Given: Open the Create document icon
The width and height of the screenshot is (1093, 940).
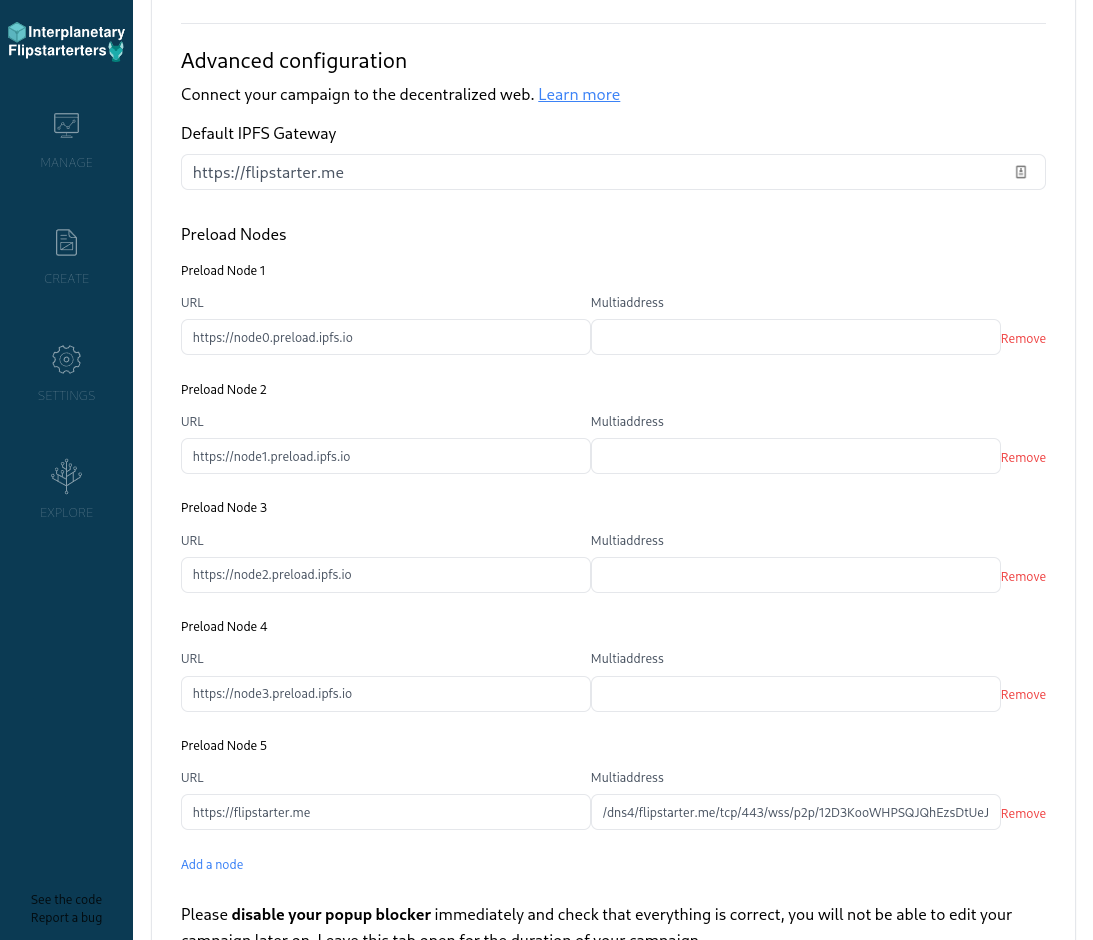Looking at the screenshot, I should [66, 242].
